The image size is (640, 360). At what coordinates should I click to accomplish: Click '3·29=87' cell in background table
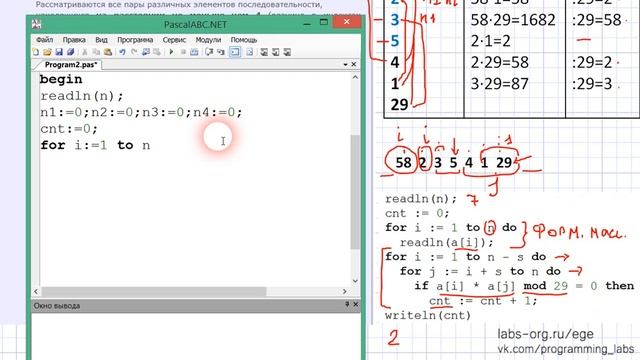point(499,84)
